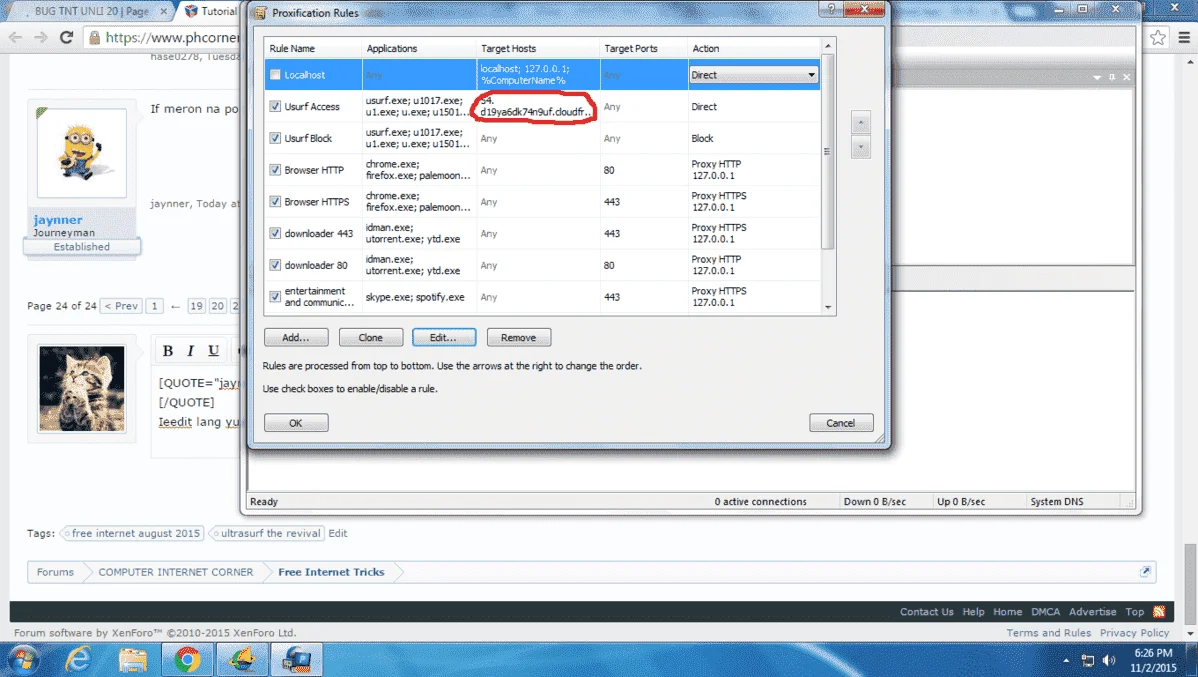Apply Bold formatting in the reply editor
The height and width of the screenshot is (677, 1198).
click(168, 351)
